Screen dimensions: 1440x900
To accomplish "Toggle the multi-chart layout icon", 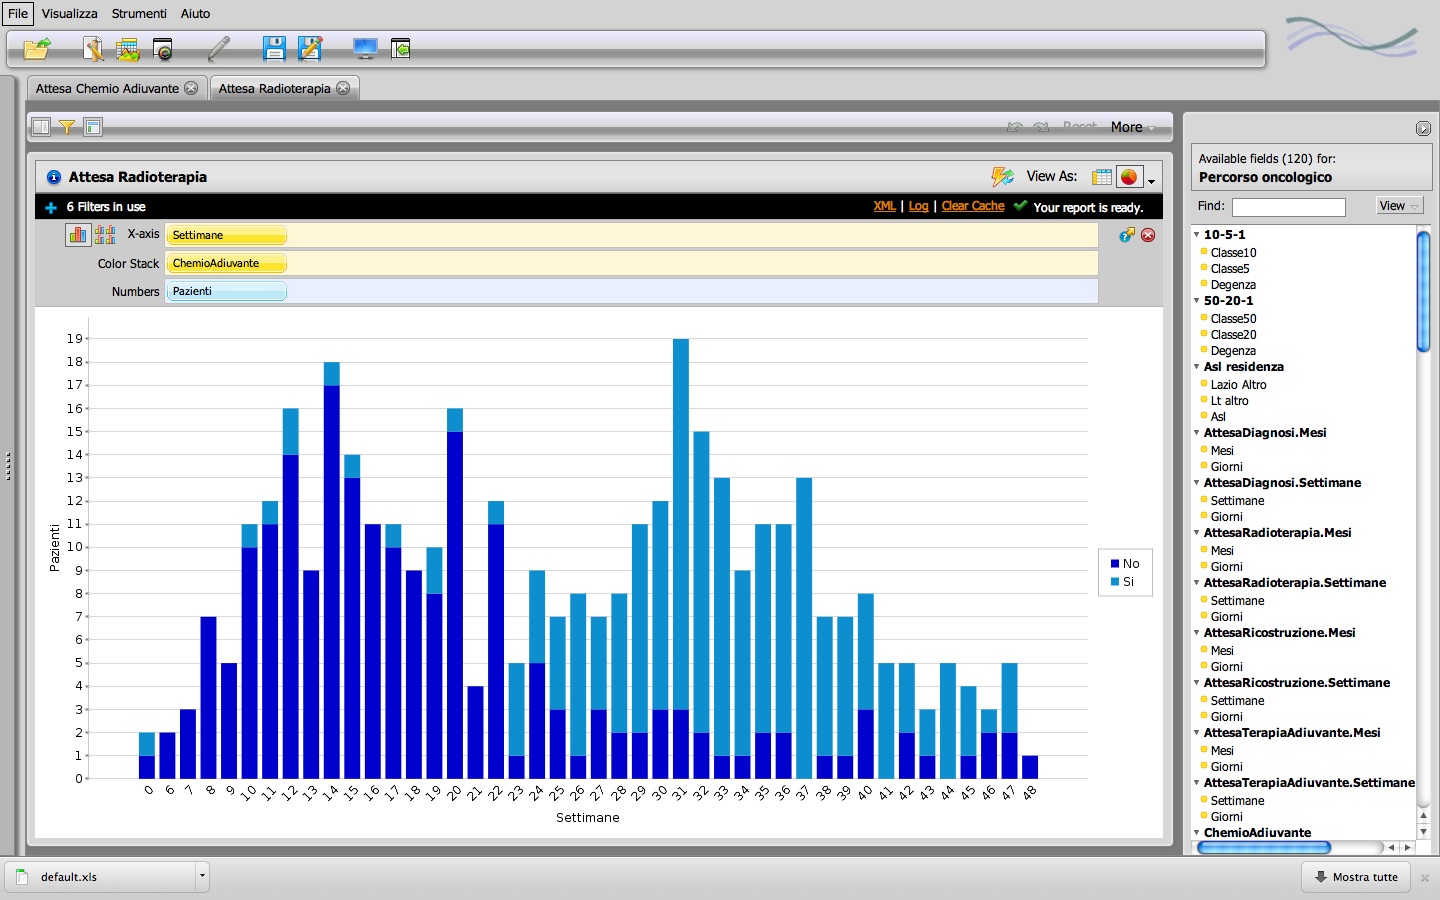I will coord(105,235).
